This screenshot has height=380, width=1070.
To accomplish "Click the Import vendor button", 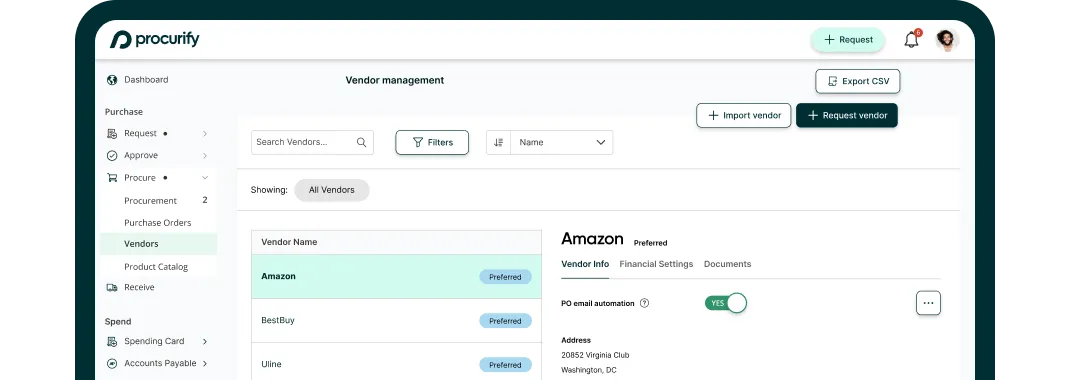I will coord(744,115).
